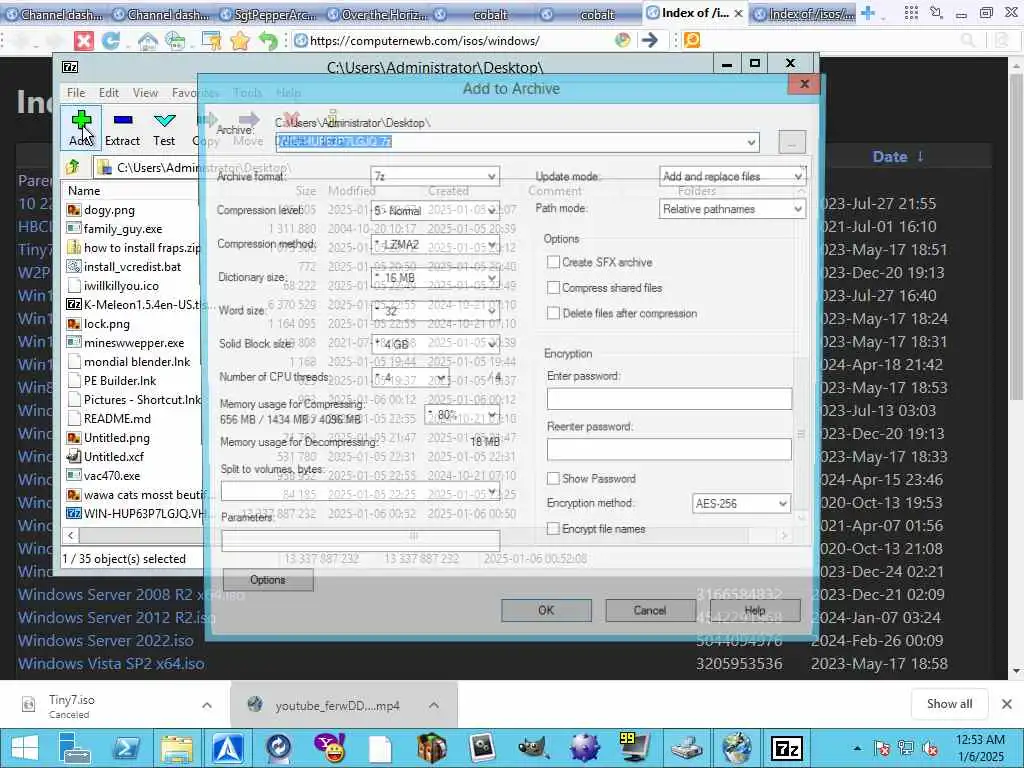Open the Compression level dropdown
The height and width of the screenshot is (768, 1024).
point(436,210)
